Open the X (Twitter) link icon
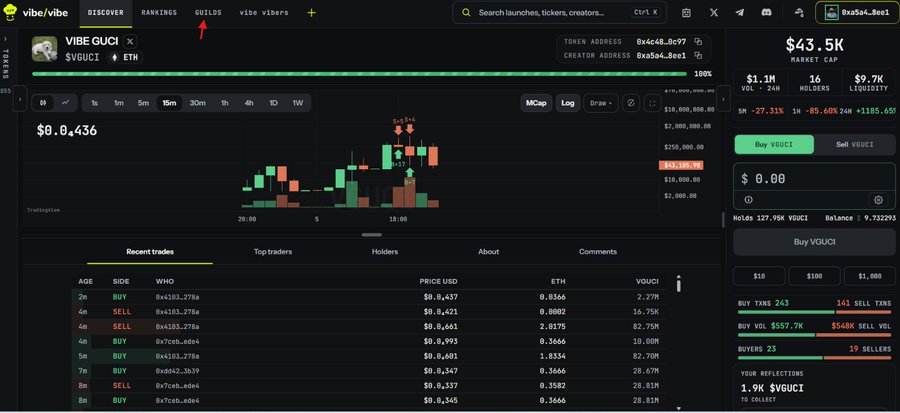Screen dimensions: 900x413 click(x=713, y=13)
